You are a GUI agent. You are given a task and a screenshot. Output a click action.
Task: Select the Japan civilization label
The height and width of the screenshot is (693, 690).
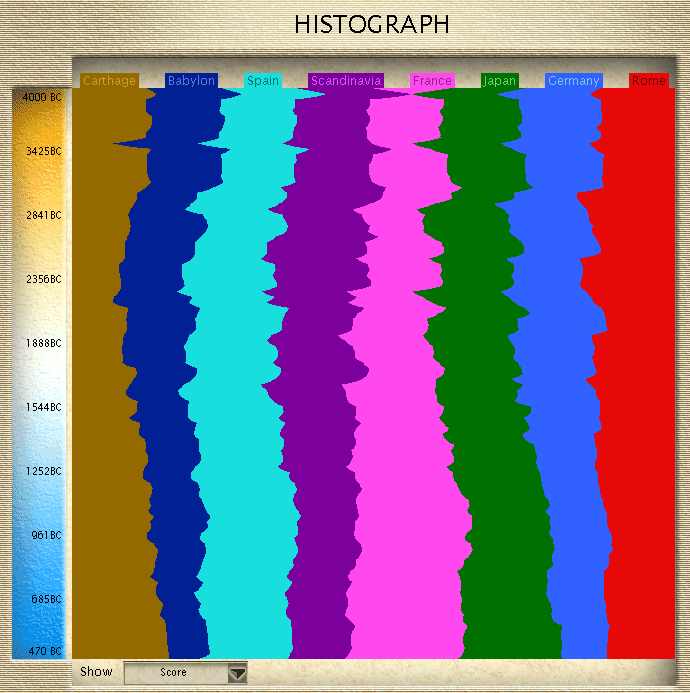tap(499, 80)
